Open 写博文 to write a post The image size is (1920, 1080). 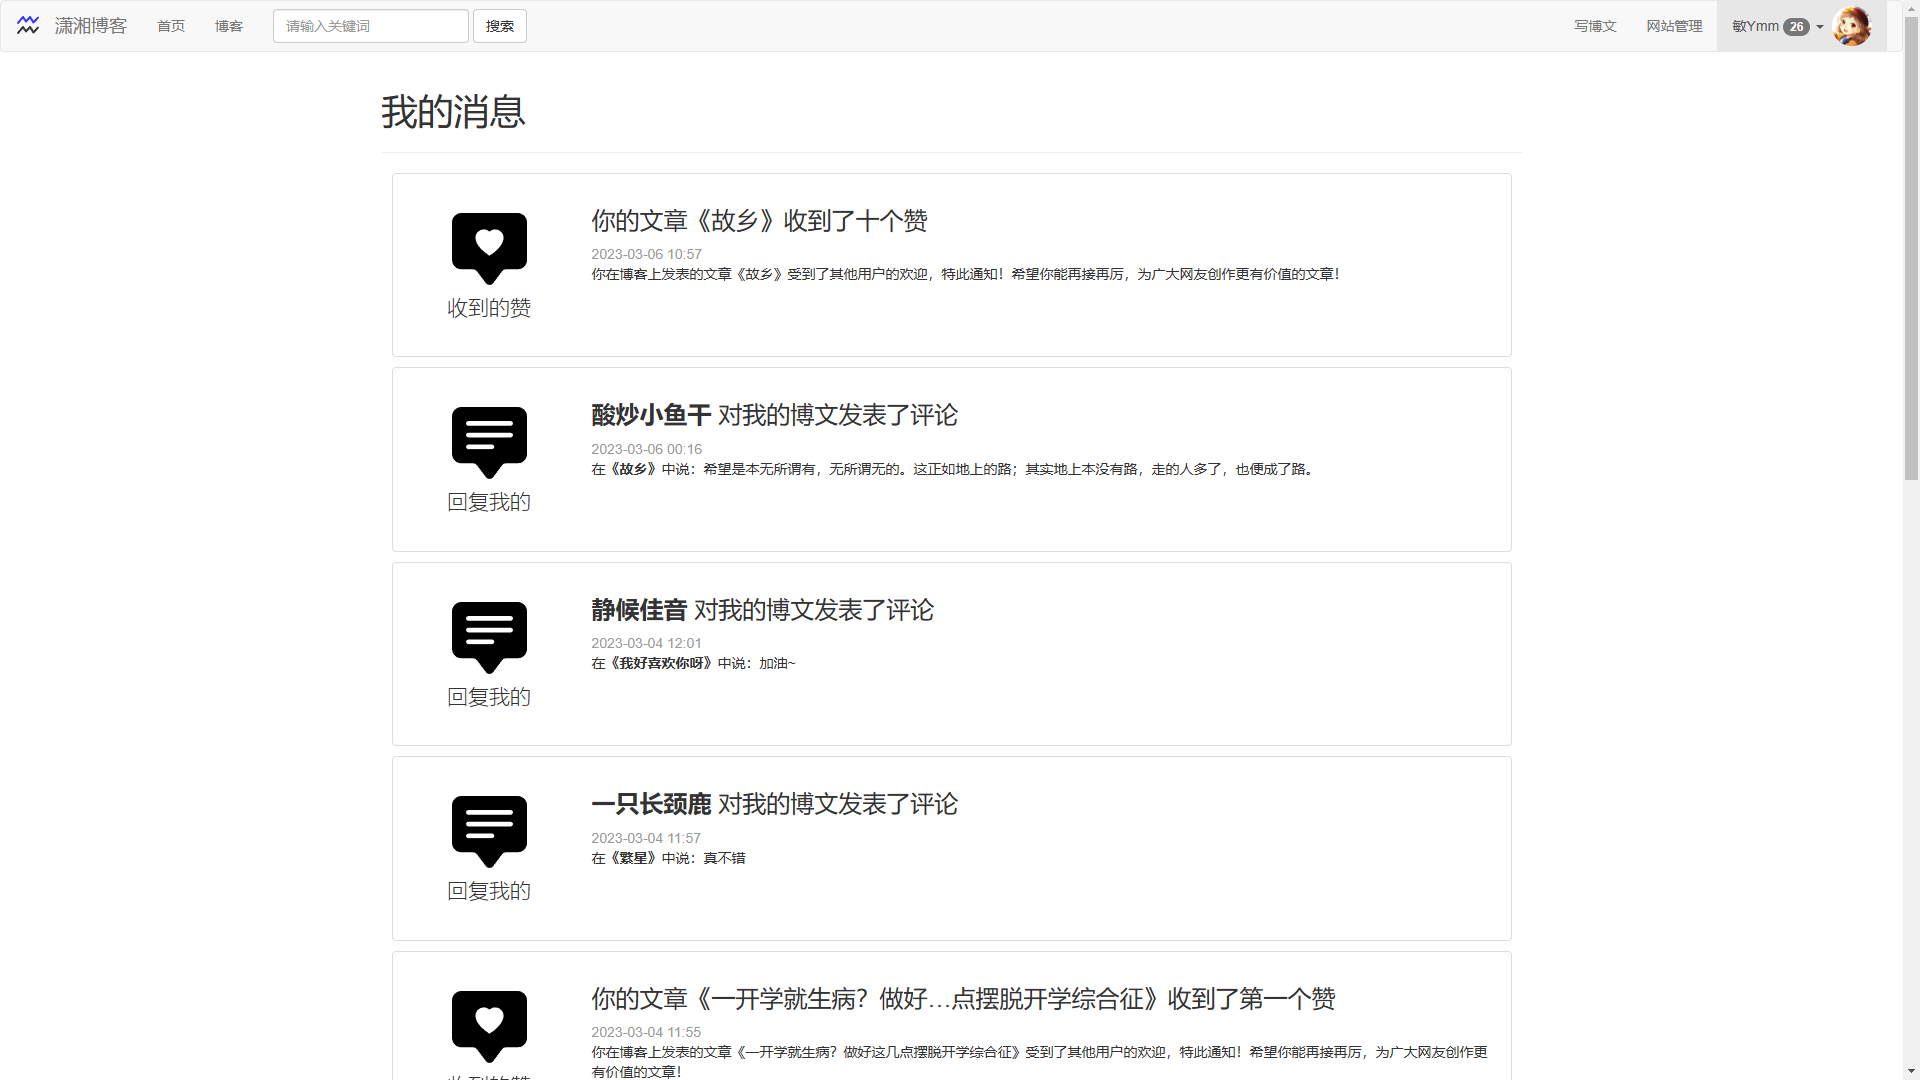[x=1595, y=26]
